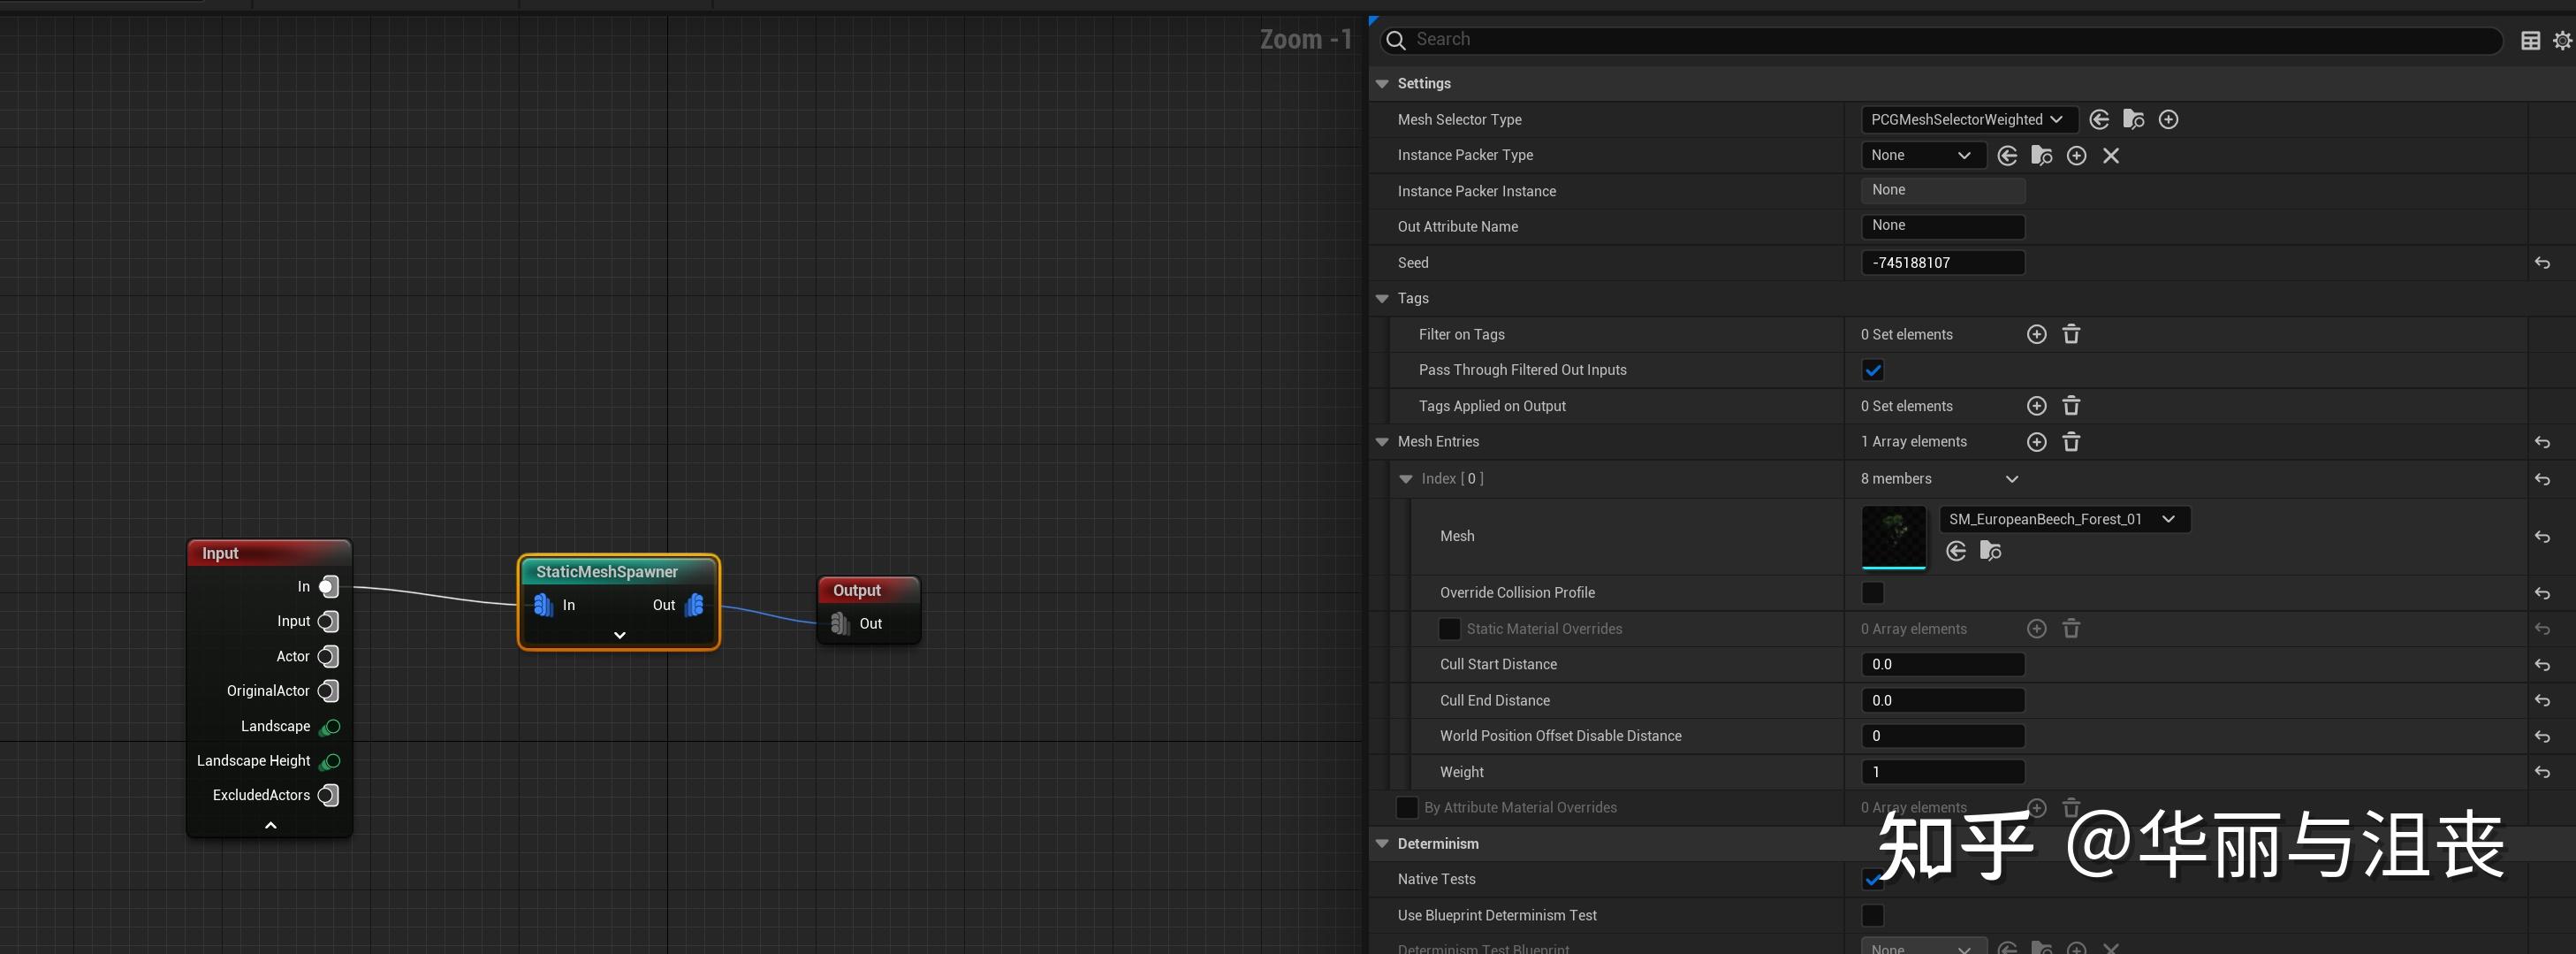
Task: Disable Pass Through Filtered Out Inputs
Action: point(1873,370)
